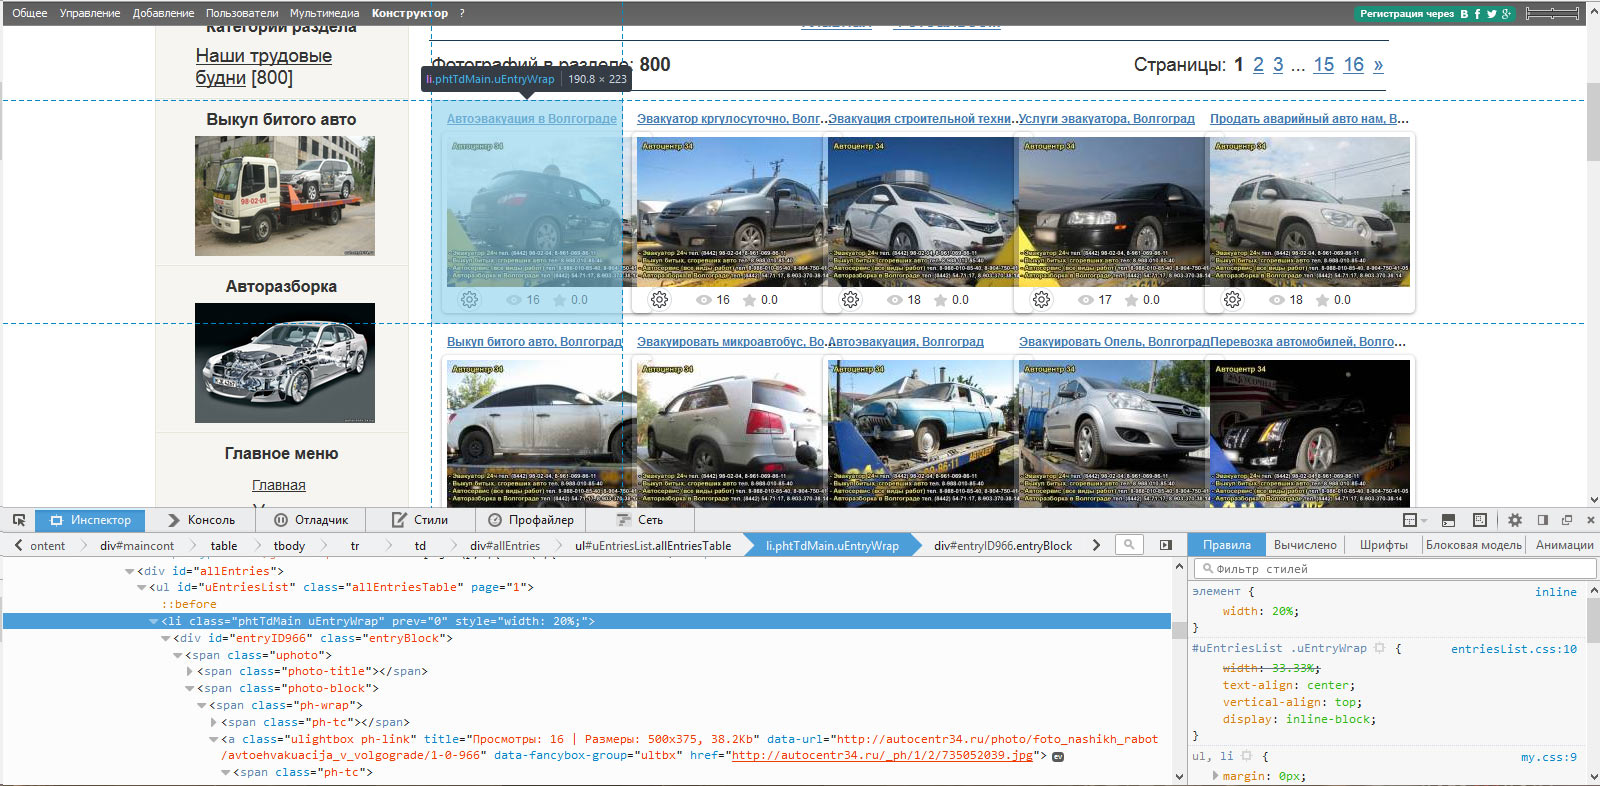
Task: Open devtools settings gear icon
Action: 1514,520
